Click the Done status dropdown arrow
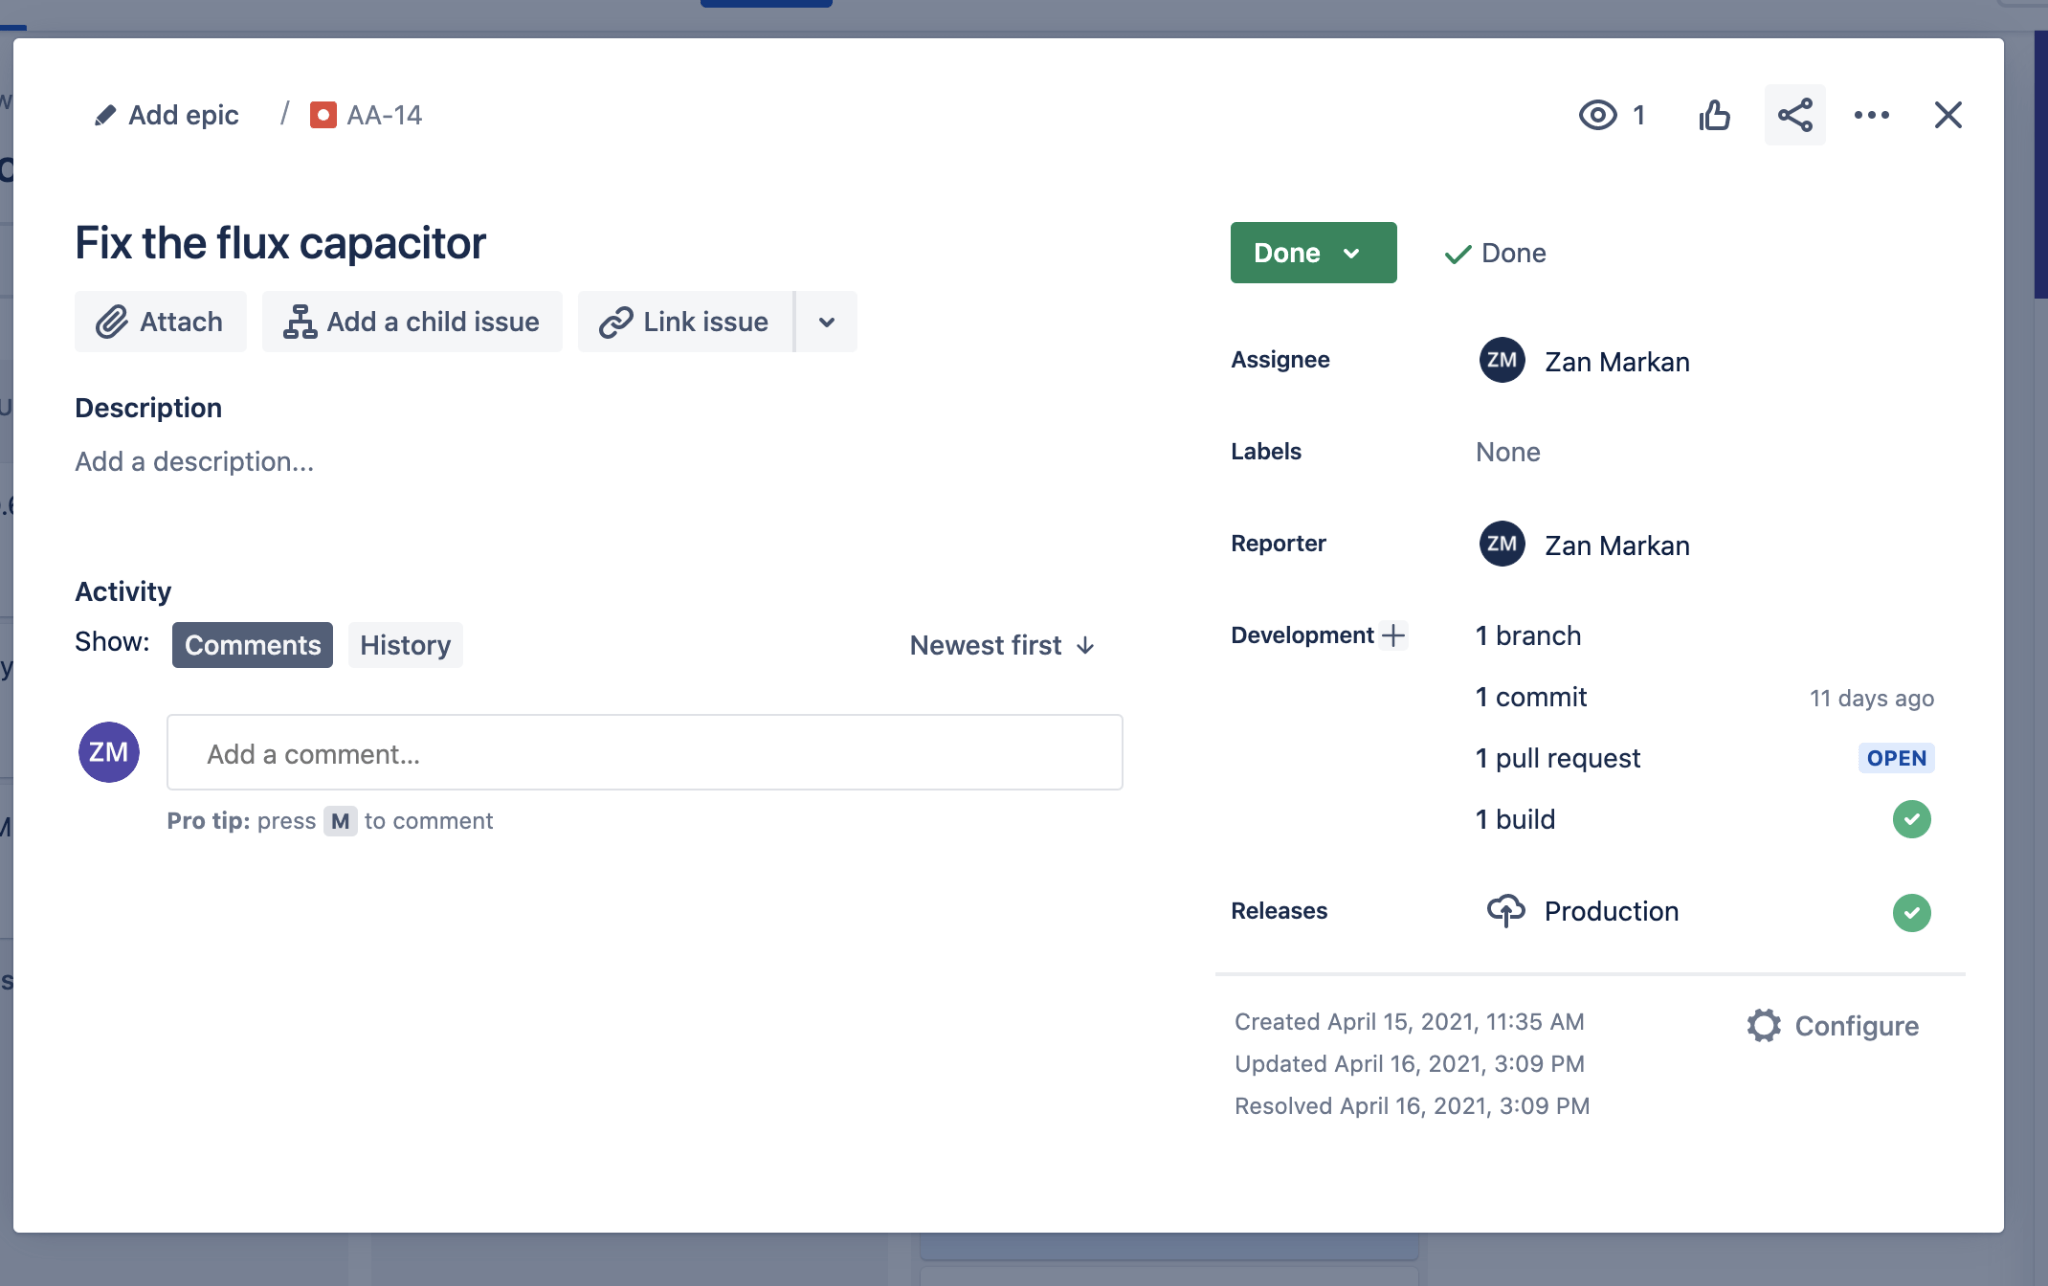 pyautogui.click(x=1353, y=252)
